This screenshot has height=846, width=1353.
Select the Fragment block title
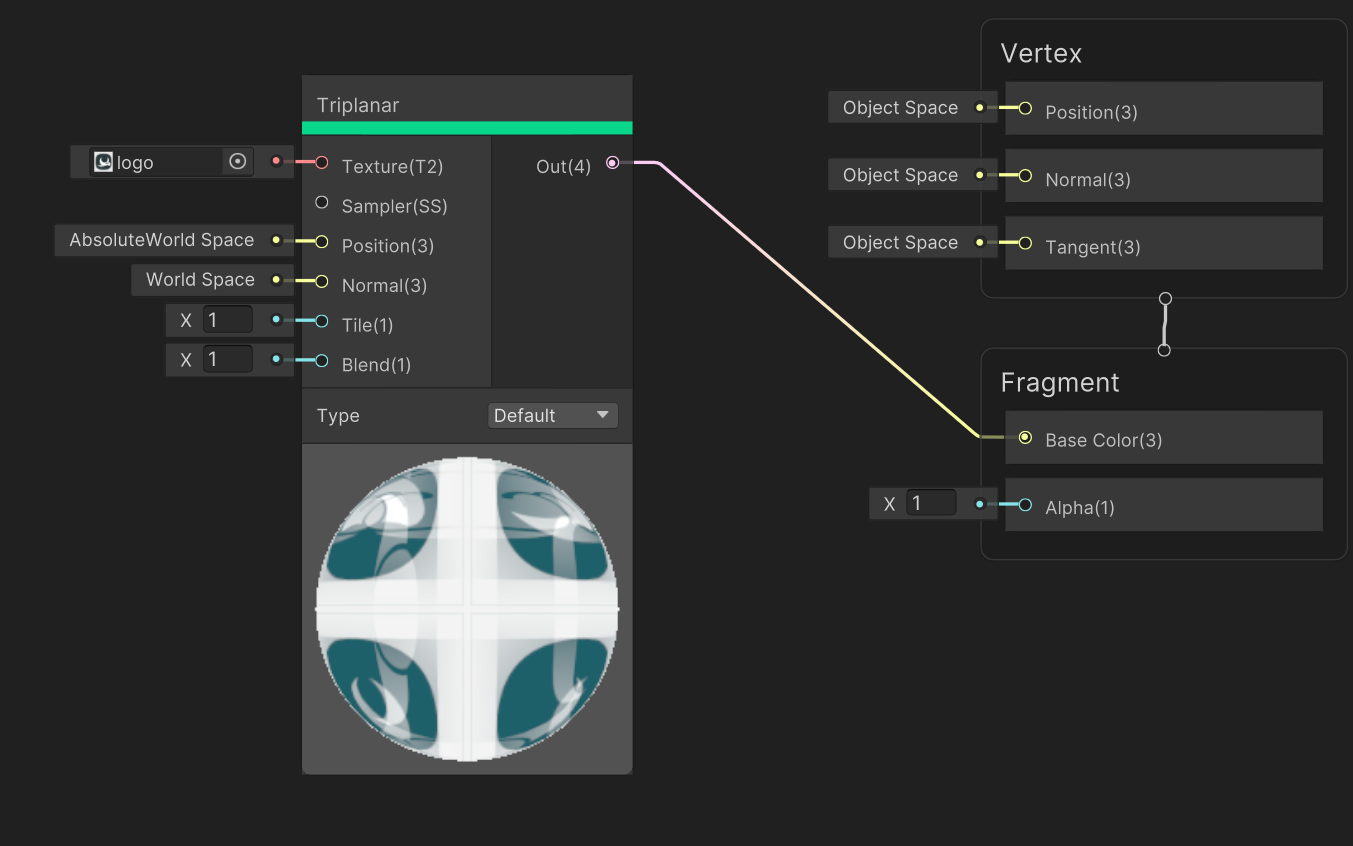click(1059, 382)
